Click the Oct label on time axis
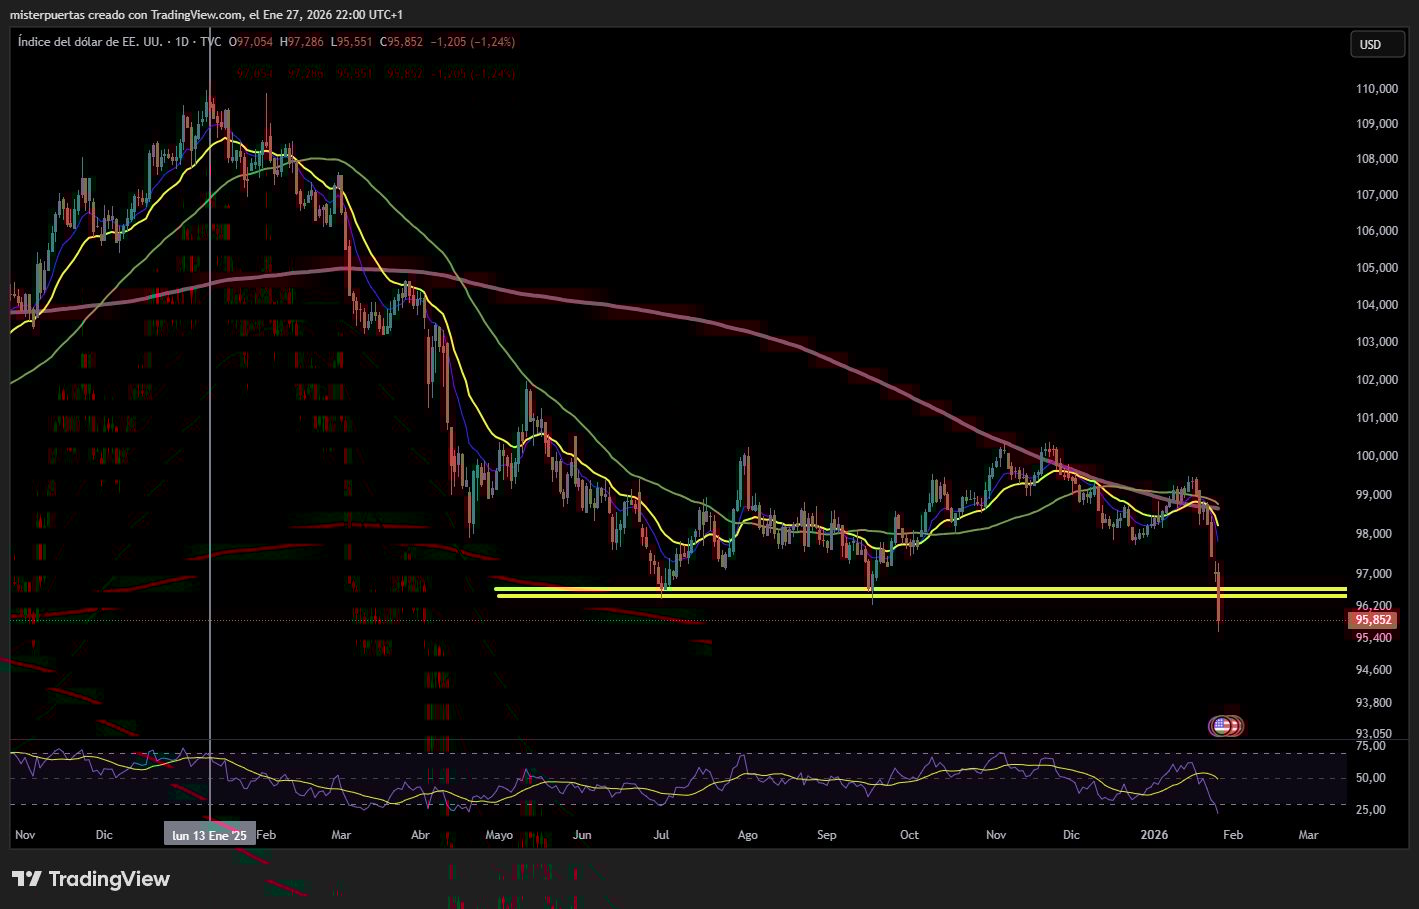This screenshot has width=1419, height=909. (909, 835)
